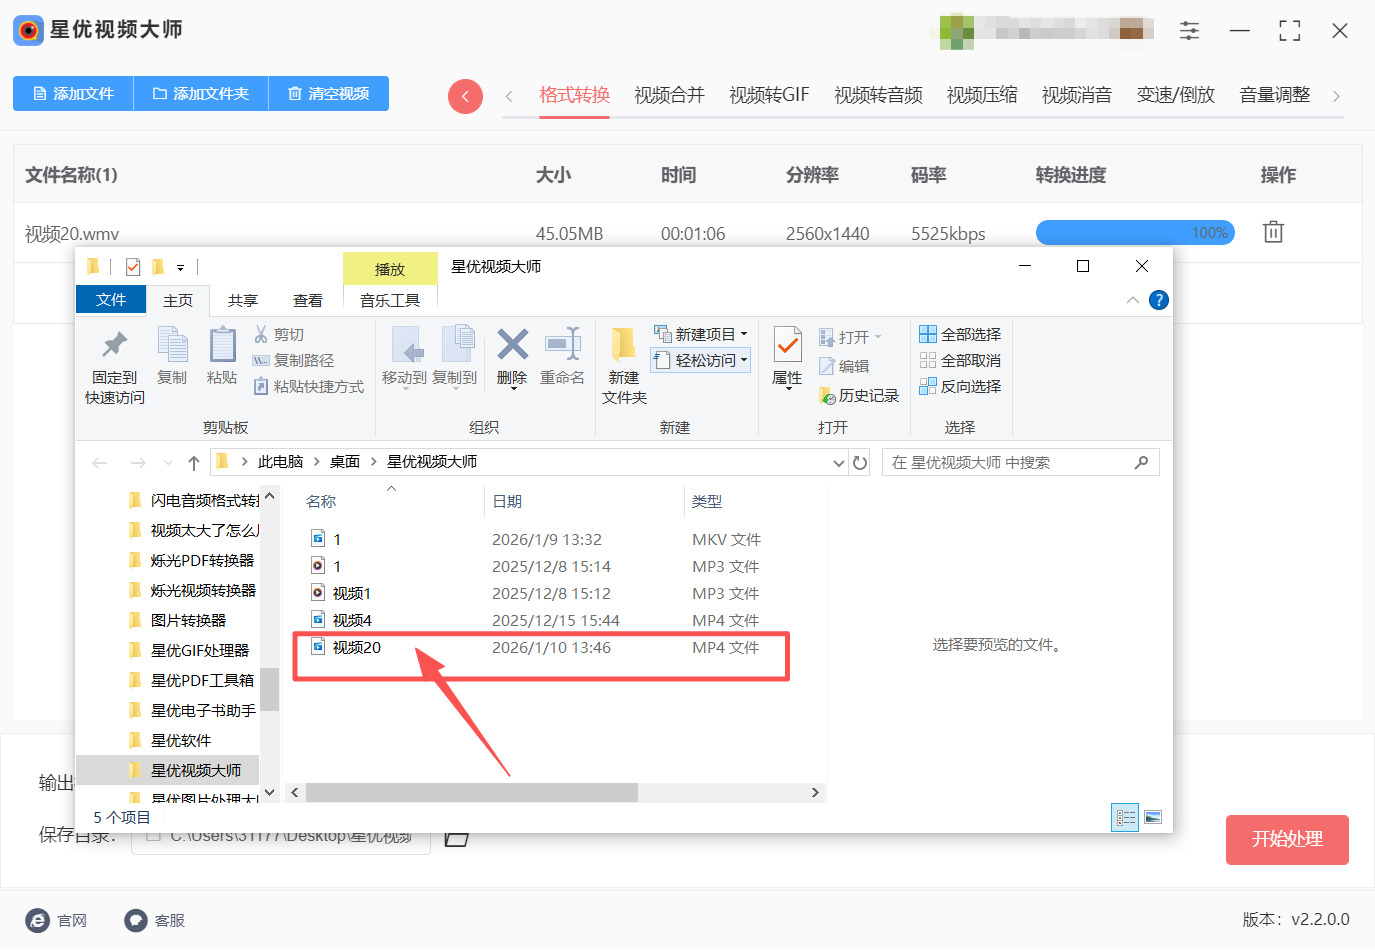This screenshot has height=950, width=1375.
Task: Open the address bar dropdown arrow
Action: [839, 462]
